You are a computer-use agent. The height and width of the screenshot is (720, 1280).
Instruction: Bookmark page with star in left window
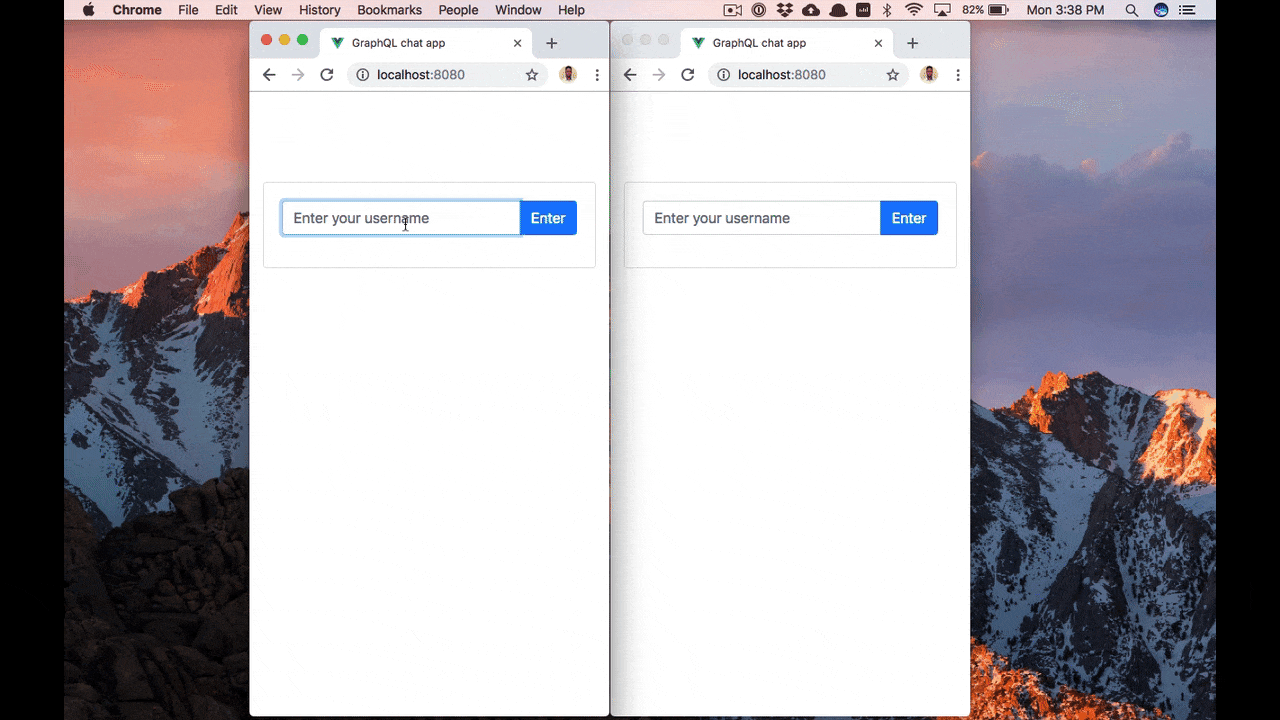[x=532, y=75]
